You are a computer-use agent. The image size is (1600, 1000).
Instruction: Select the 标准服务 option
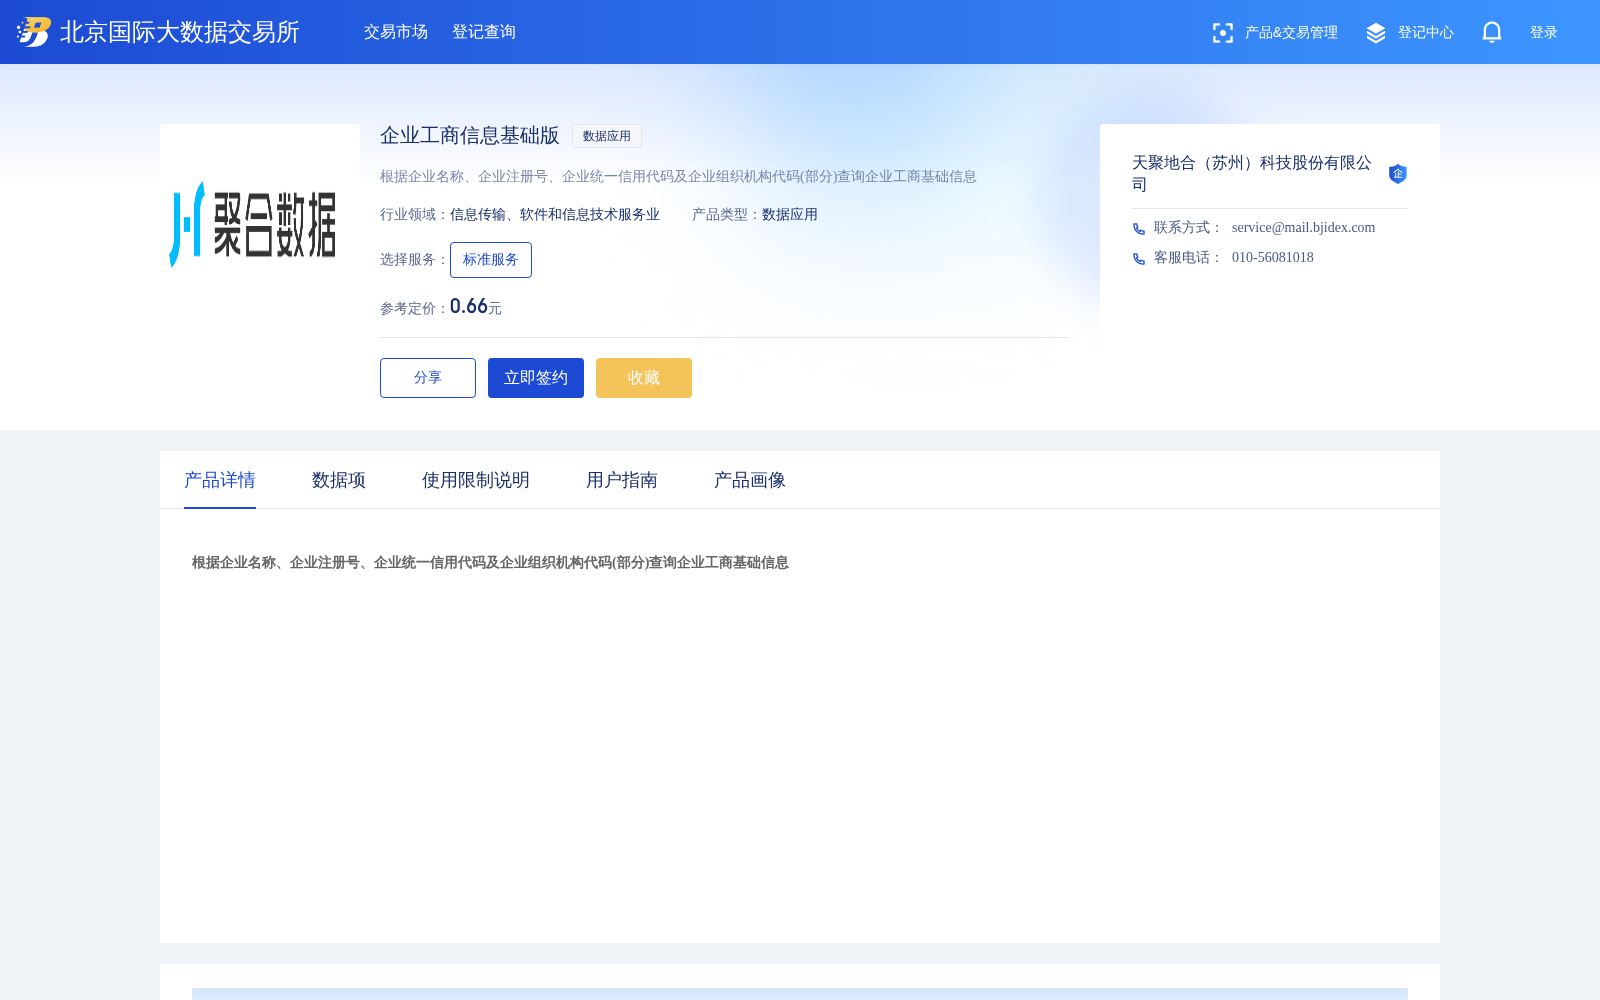click(x=491, y=260)
